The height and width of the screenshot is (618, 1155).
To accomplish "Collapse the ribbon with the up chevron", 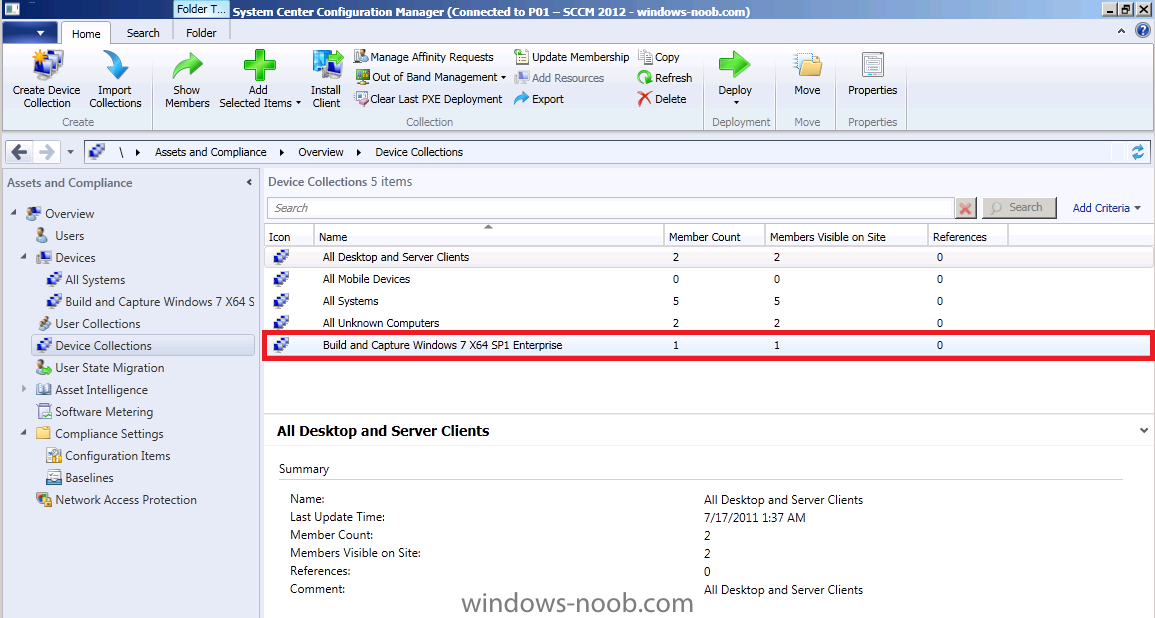I will pos(1121,31).
